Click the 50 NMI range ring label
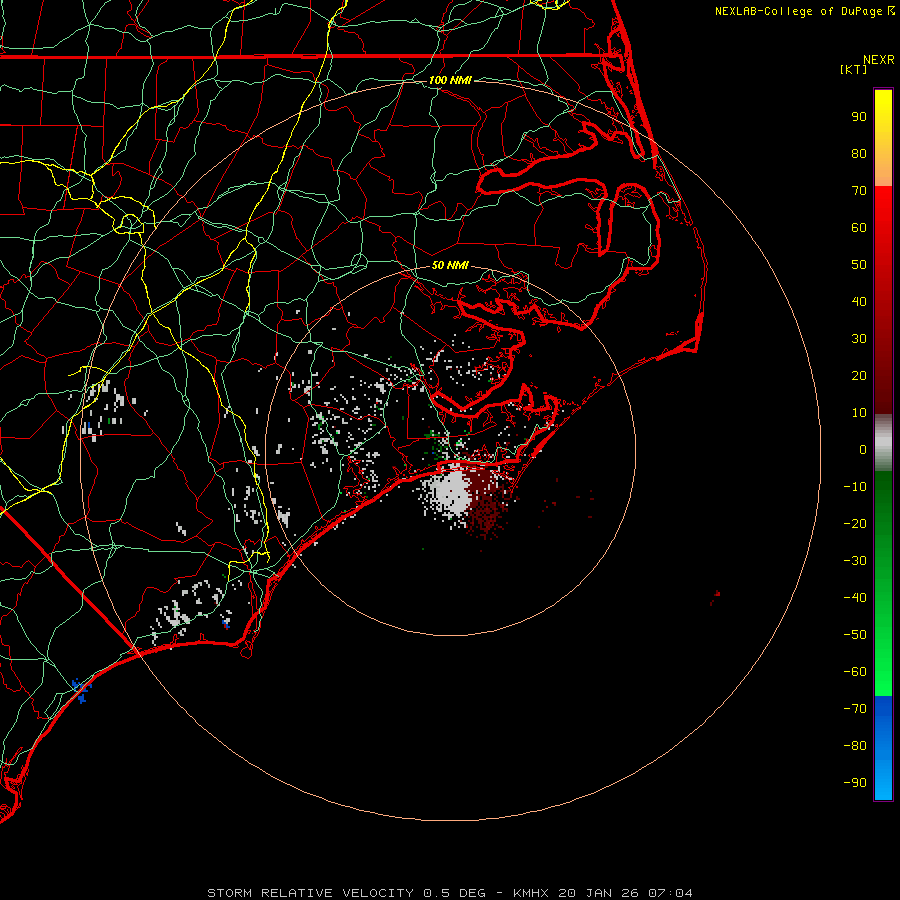 tap(450, 265)
